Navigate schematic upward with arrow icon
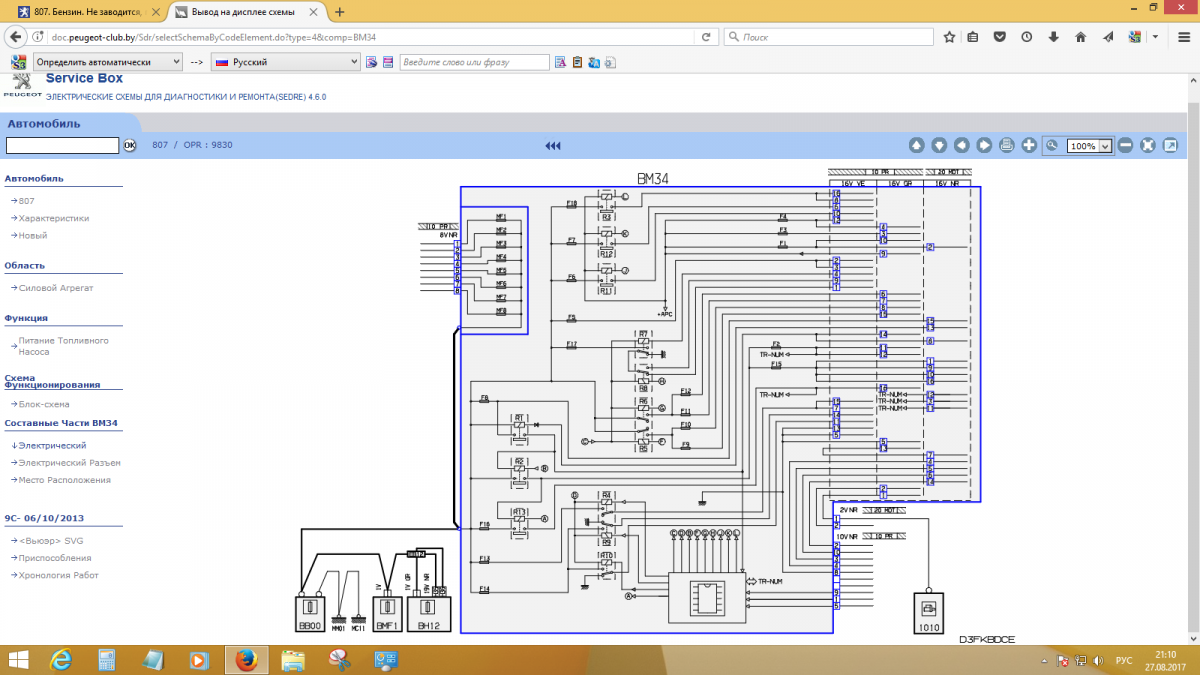Image resolution: width=1200 pixels, height=675 pixels. pos(916,145)
